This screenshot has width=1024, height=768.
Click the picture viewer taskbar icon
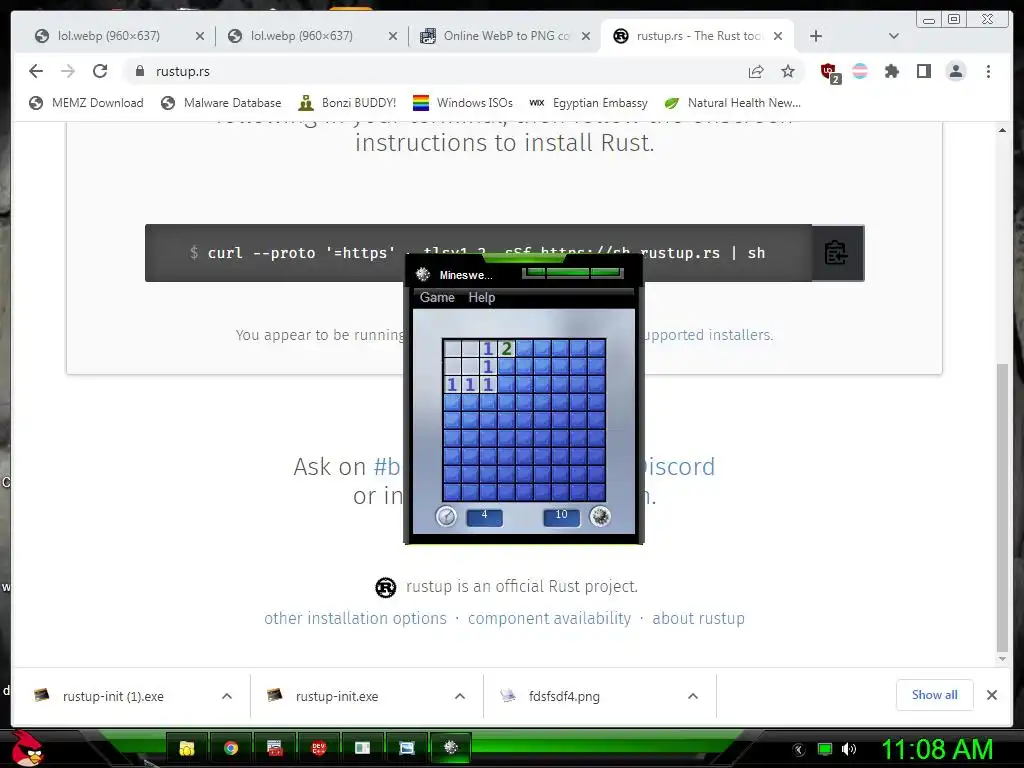(x=406, y=748)
